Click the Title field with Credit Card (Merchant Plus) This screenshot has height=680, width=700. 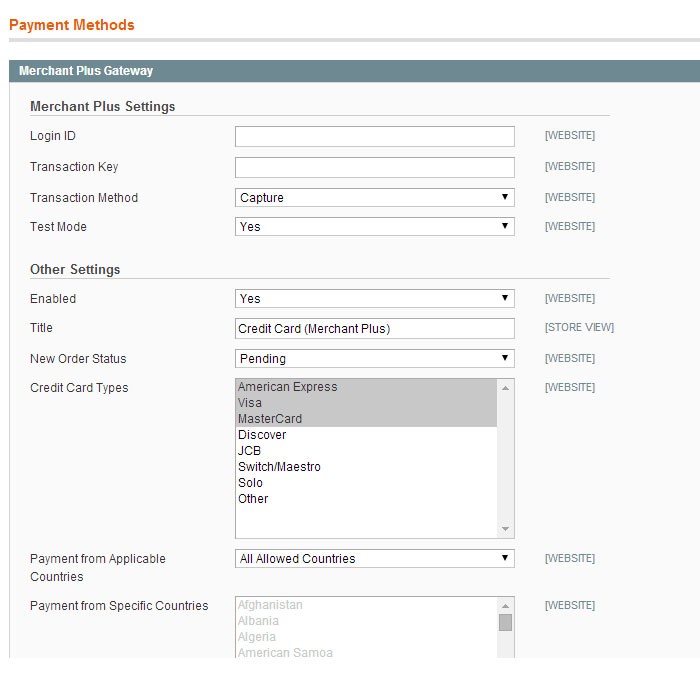(x=375, y=328)
